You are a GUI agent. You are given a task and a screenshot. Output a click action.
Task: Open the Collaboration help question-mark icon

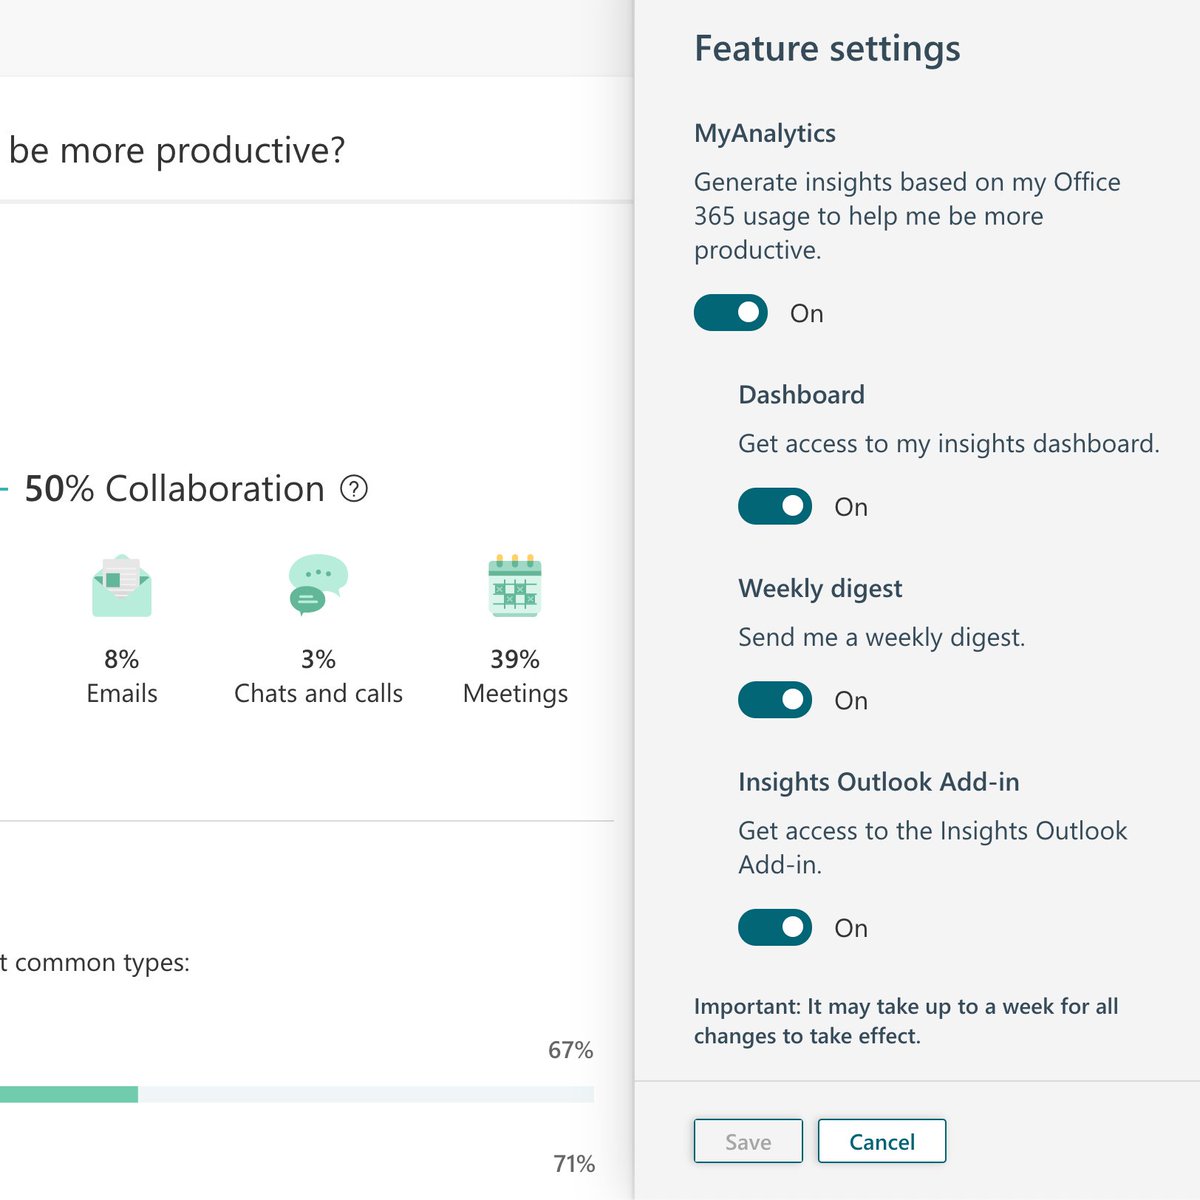click(x=354, y=489)
